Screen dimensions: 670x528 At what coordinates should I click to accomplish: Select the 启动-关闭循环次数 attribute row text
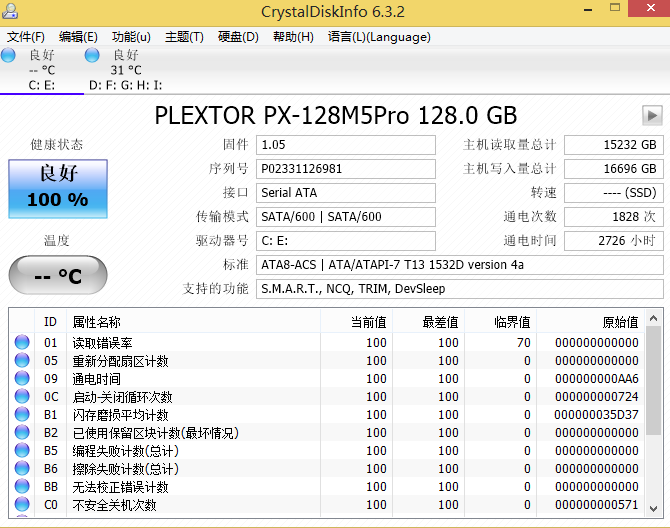pyautogui.click(x=122, y=397)
